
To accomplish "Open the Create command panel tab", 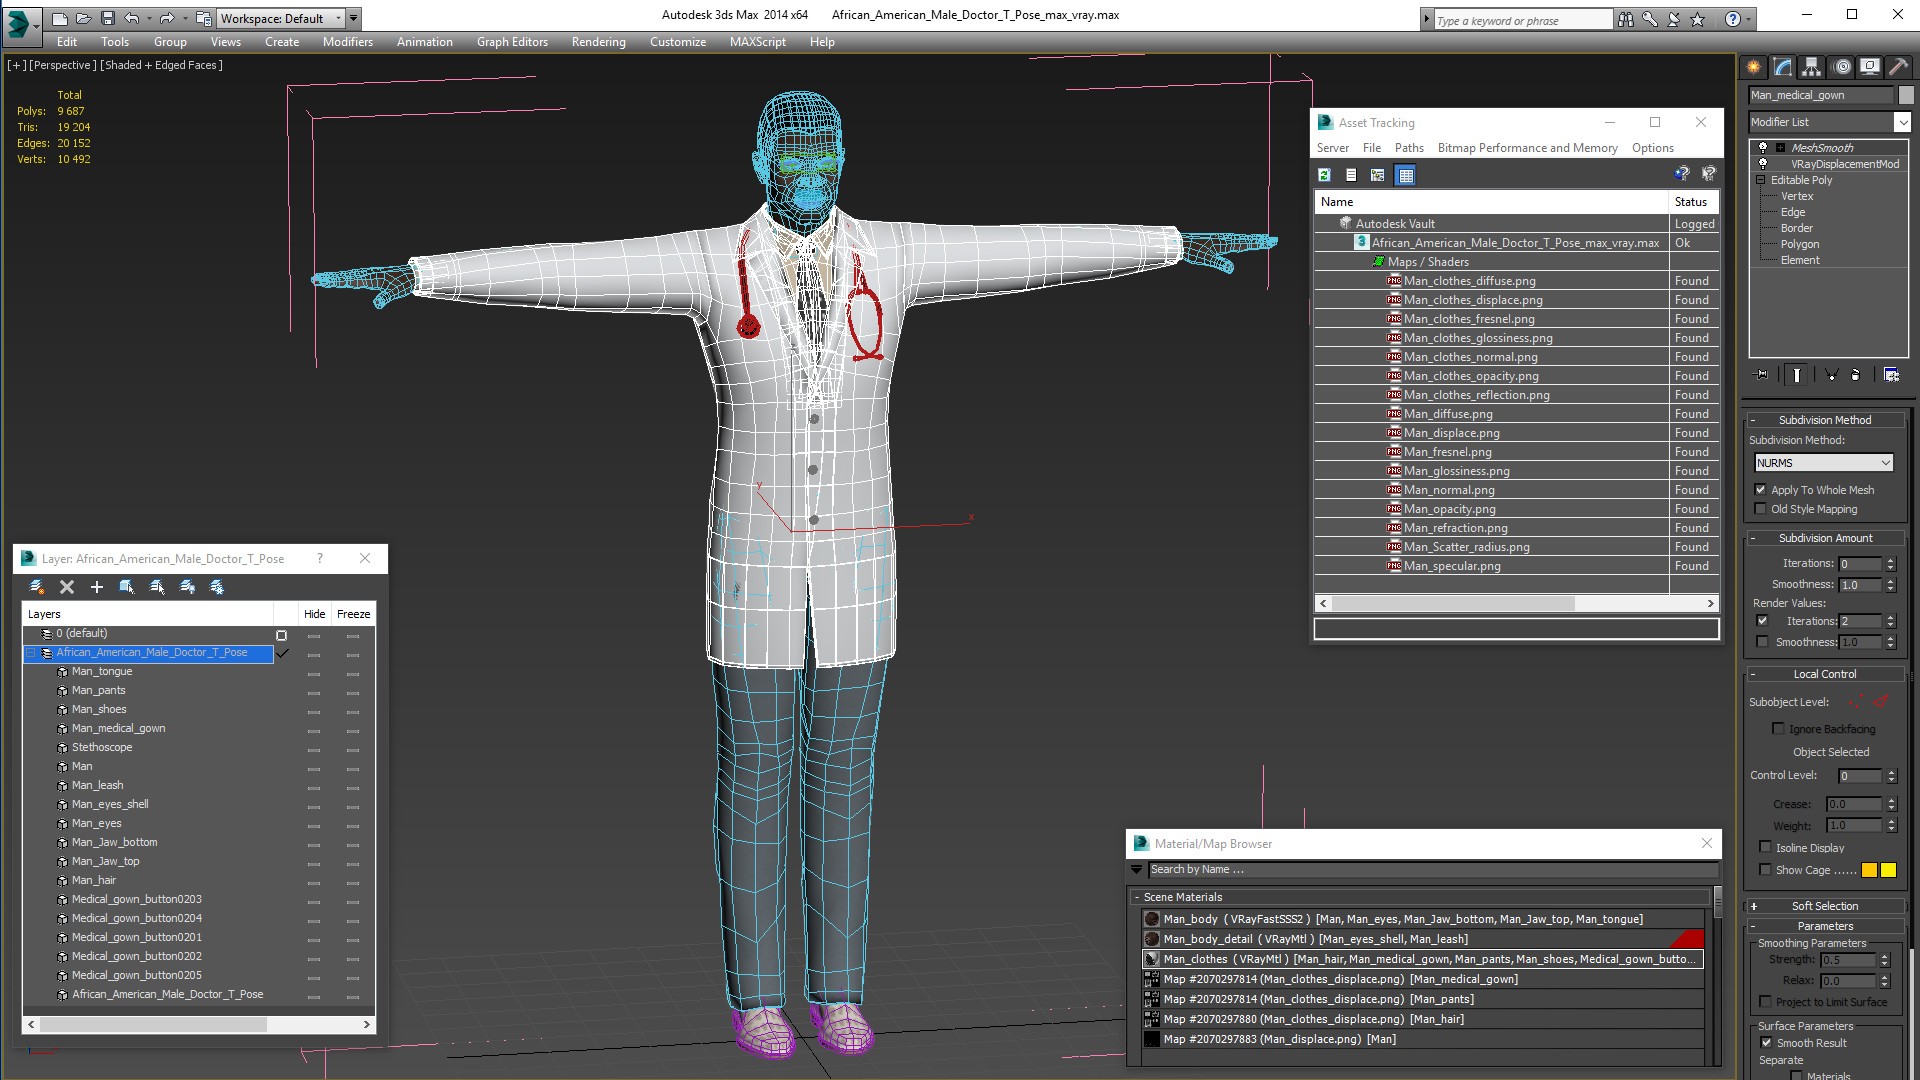I will [1754, 67].
